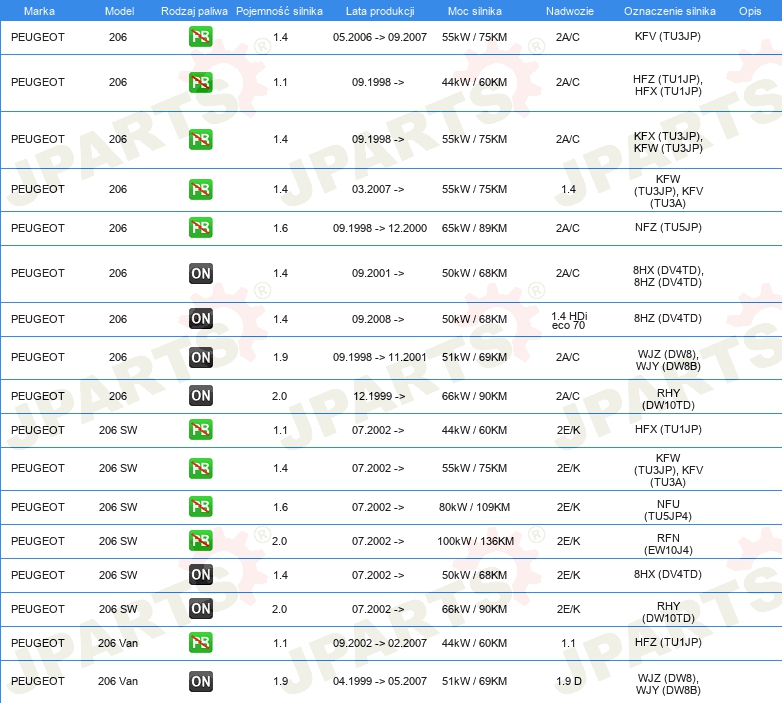Viewport: 782px width, 703px height.
Task: Click production dates 09.1998 -> 11.2001 cell
Action: point(380,357)
